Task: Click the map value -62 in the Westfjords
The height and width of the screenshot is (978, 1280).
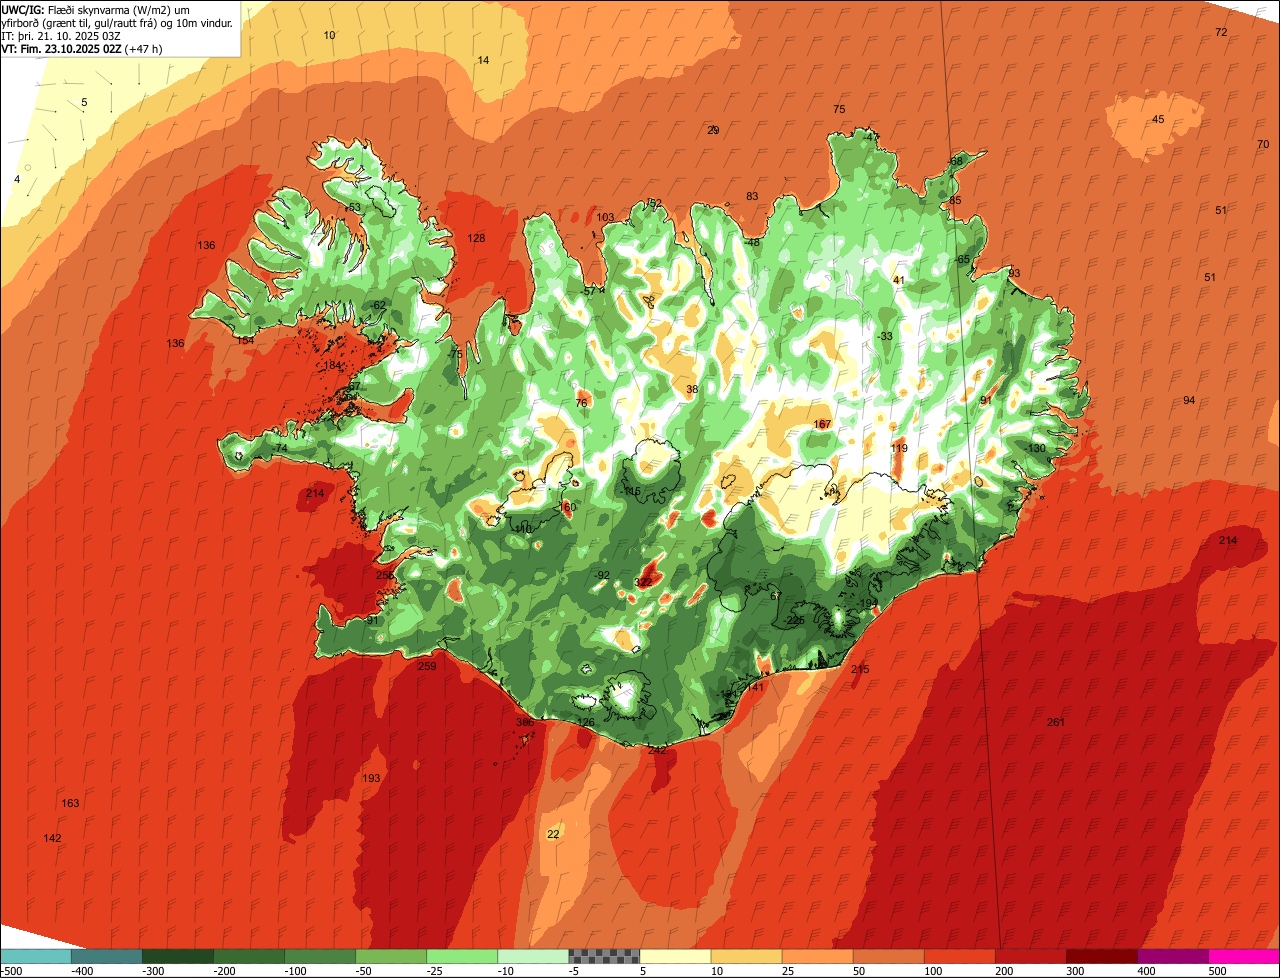Action: tap(377, 305)
